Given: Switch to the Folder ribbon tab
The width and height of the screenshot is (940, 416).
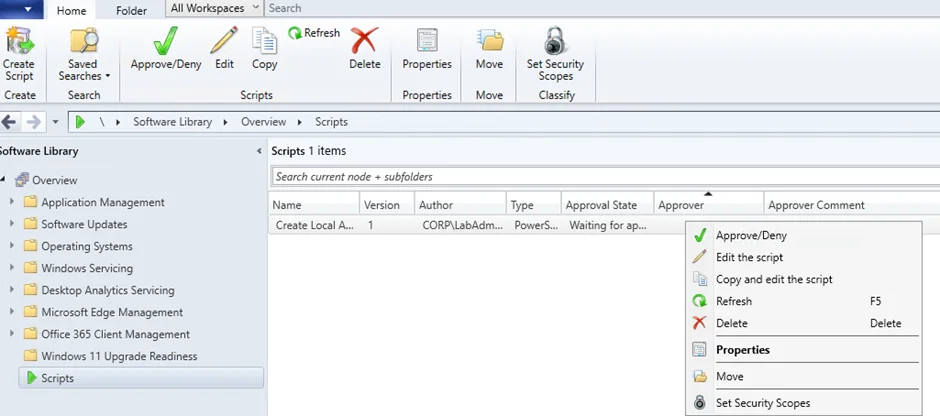Looking at the screenshot, I should click(x=131, y=10).
